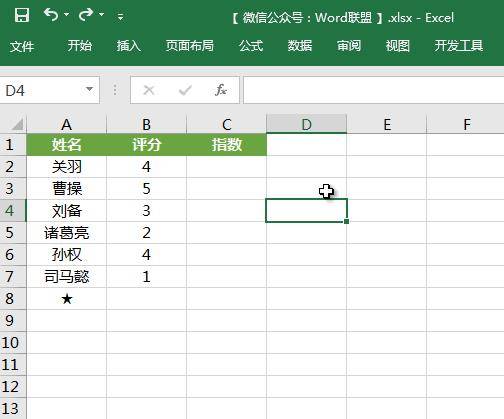Image resolution: width=504 pixels, height=419 pixels.
Task: Click the fill handle of cell D4
Action: point(347,221)
